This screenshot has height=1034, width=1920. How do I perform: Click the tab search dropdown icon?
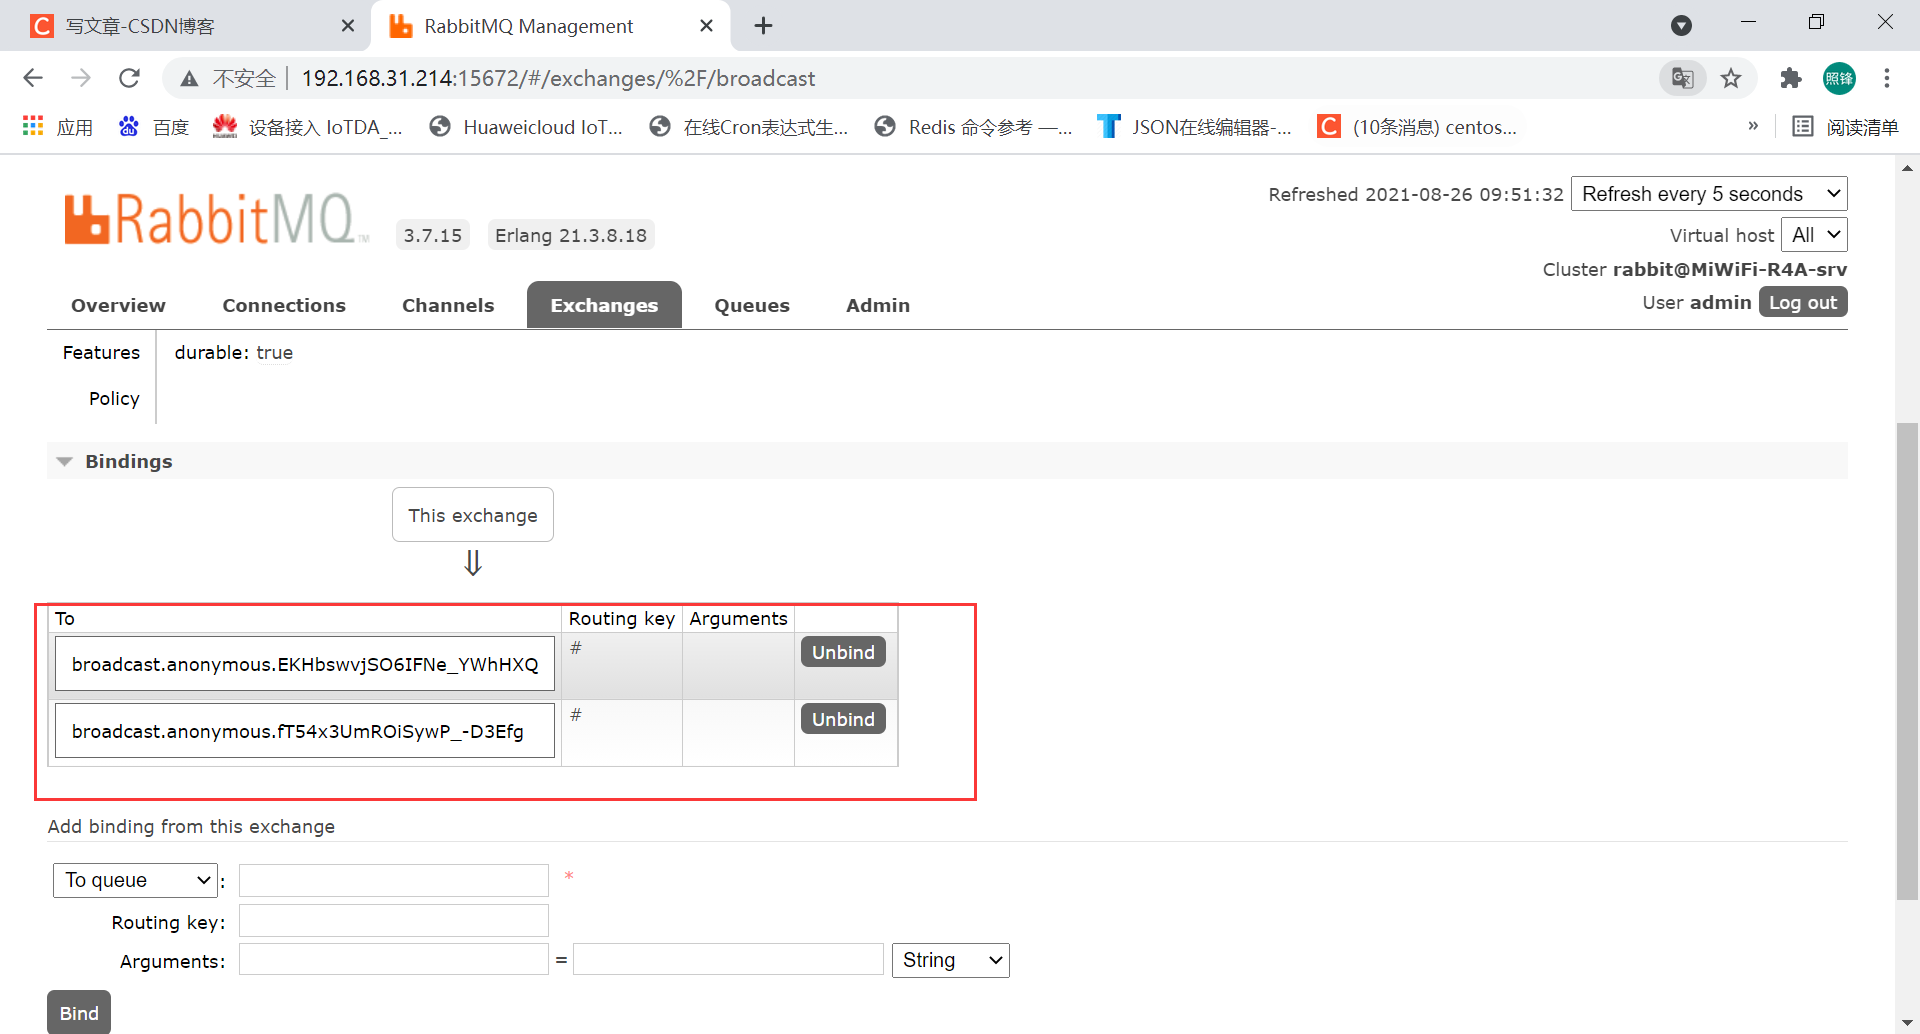1682,25
